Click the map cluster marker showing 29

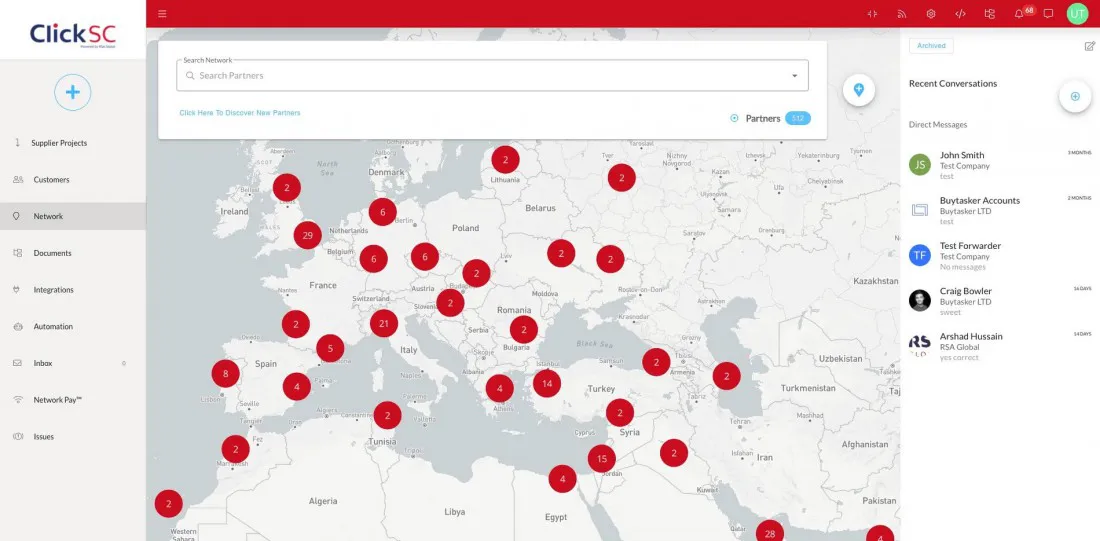[307, 235]
